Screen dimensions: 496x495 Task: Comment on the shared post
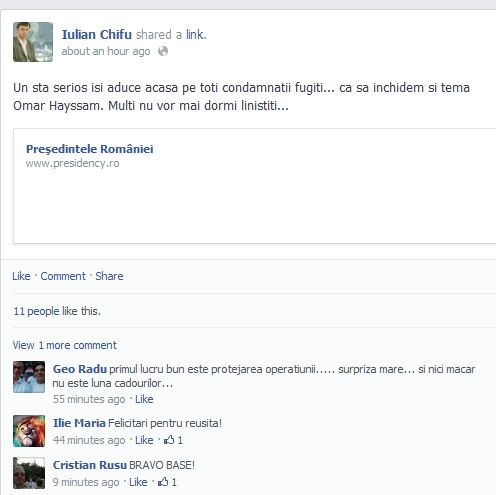(x=63, y=276)
